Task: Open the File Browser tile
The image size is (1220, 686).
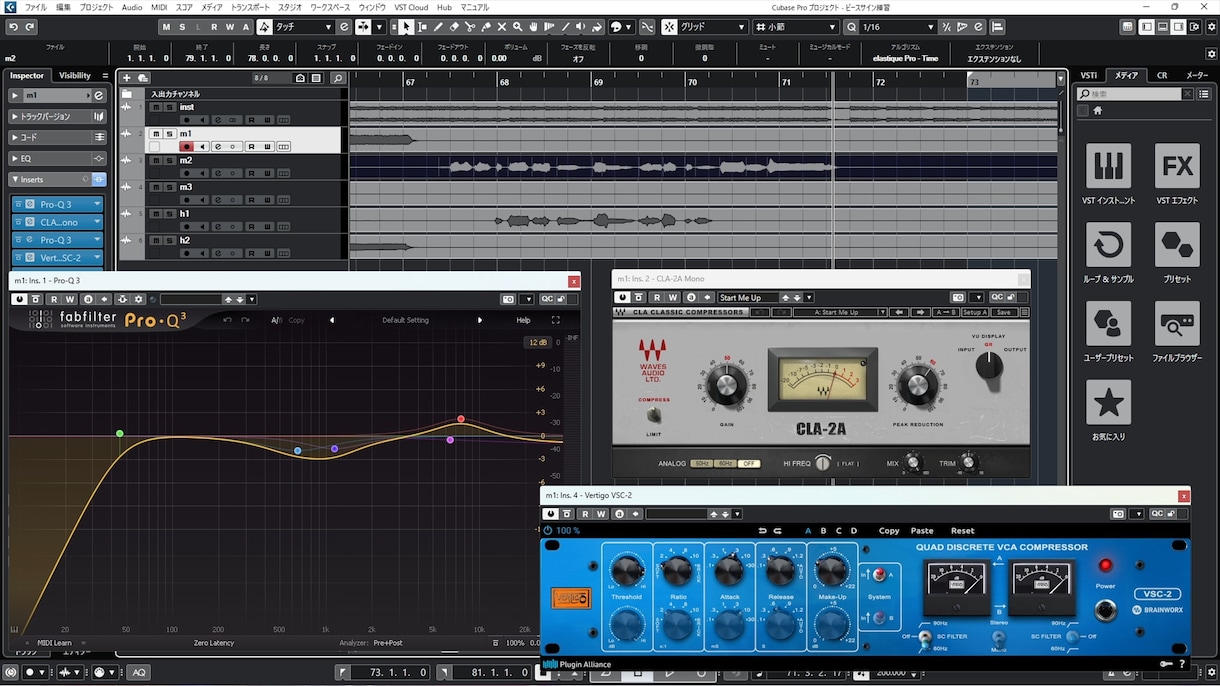Action: pyautogui.click(x=1177, y=324)
